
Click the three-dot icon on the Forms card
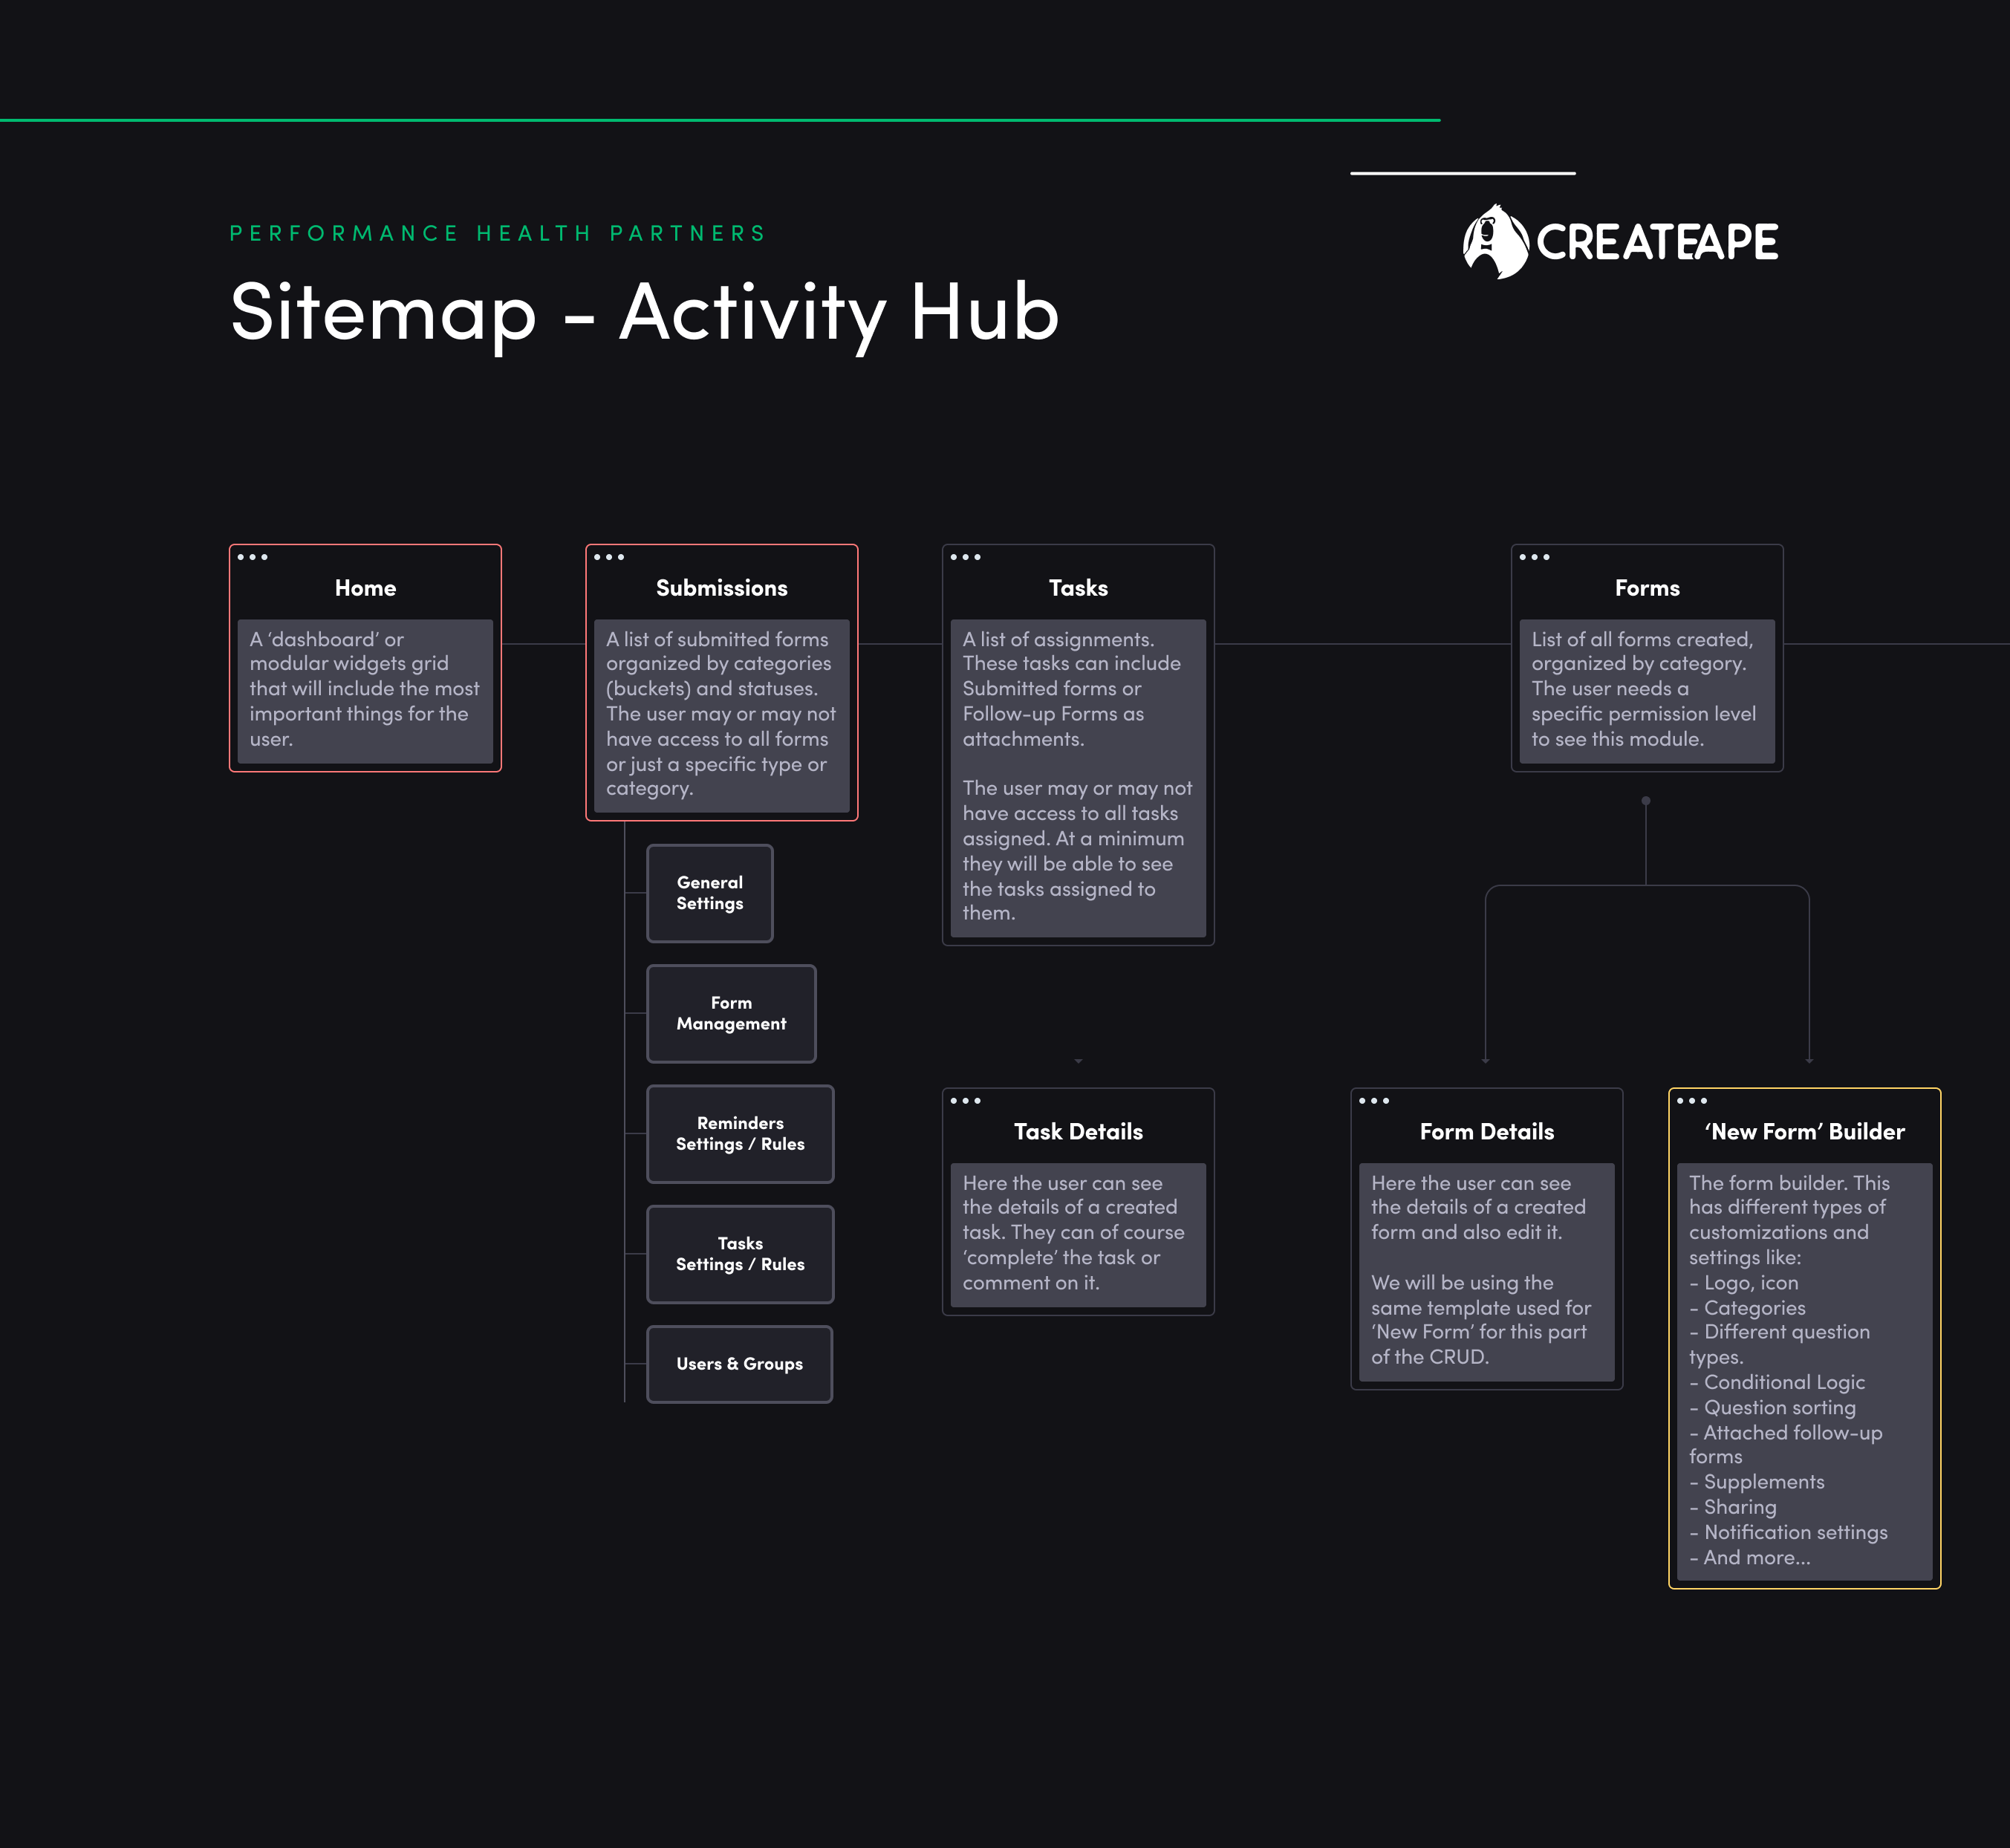click(1535, 557)
